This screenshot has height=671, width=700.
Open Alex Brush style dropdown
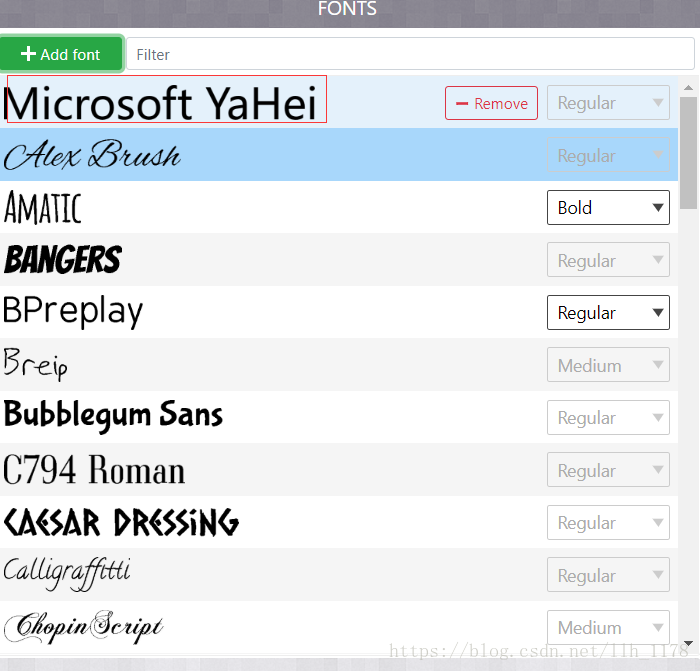tap(608, 155)
